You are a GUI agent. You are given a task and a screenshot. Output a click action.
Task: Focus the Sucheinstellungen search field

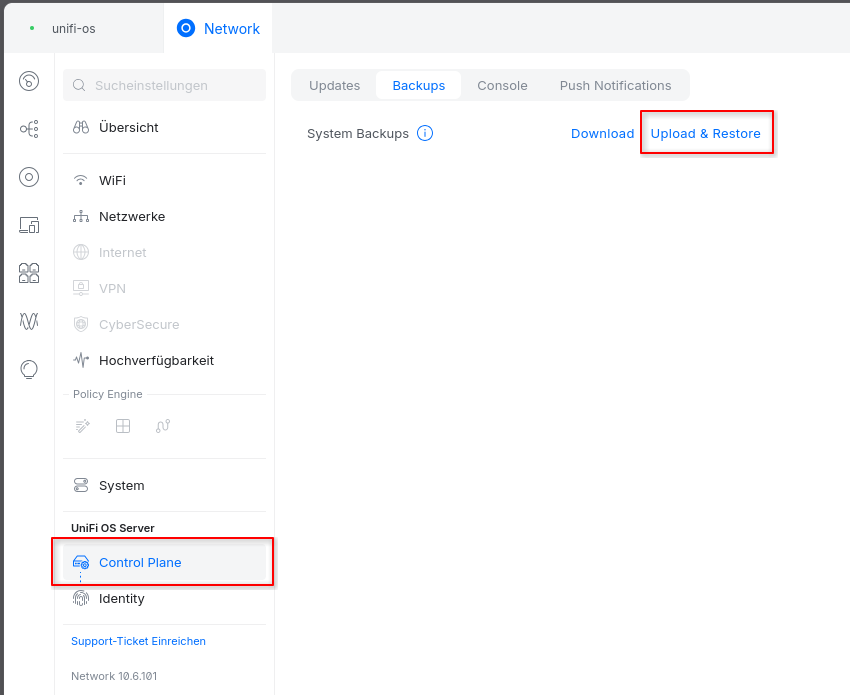coord(164,85)
